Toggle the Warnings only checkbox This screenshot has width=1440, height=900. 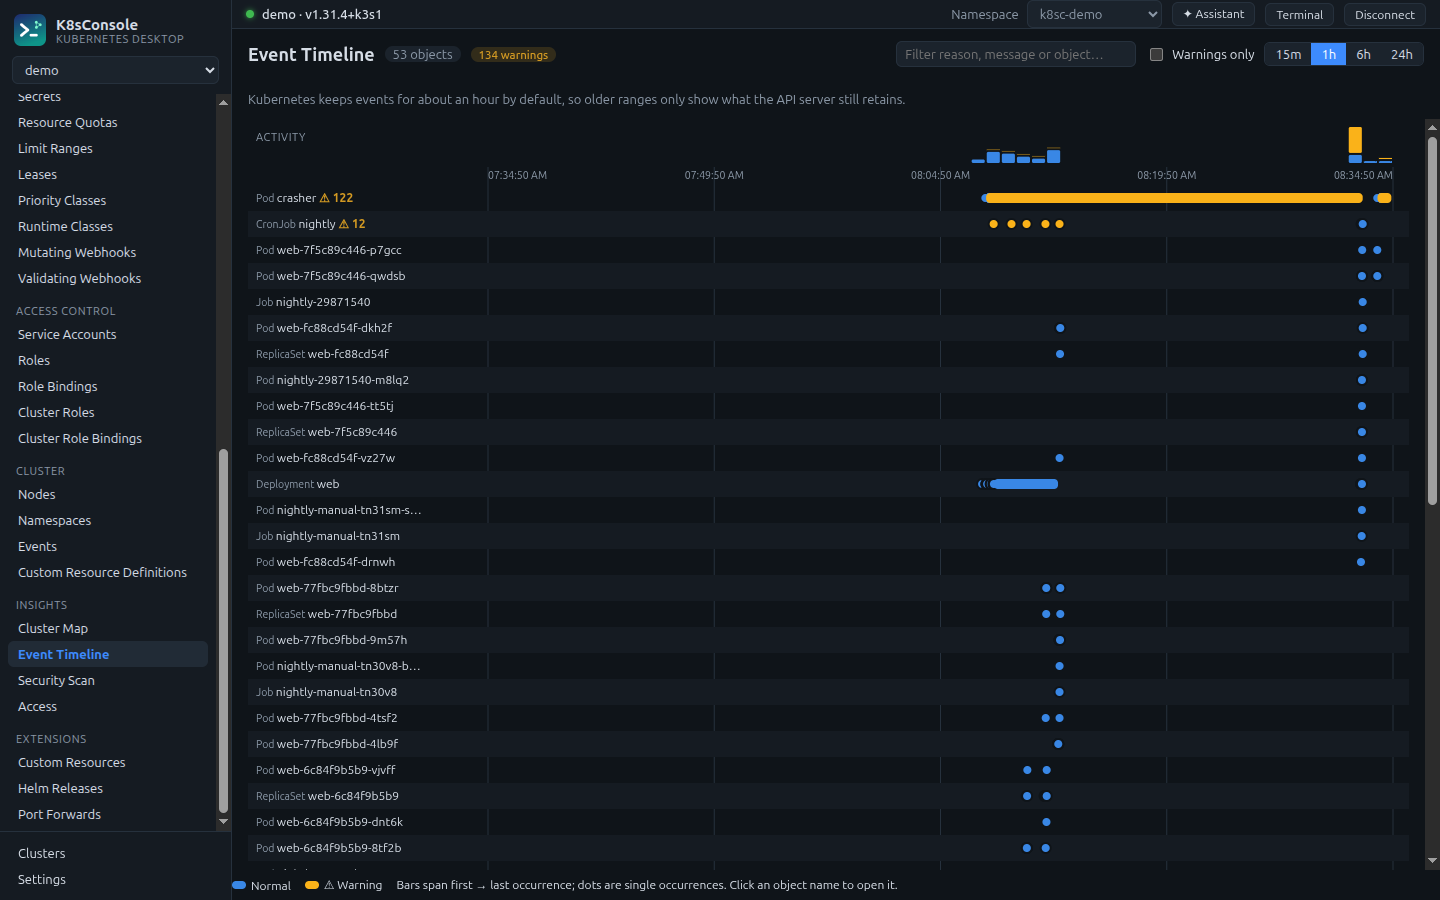[x=1156, y=55]
